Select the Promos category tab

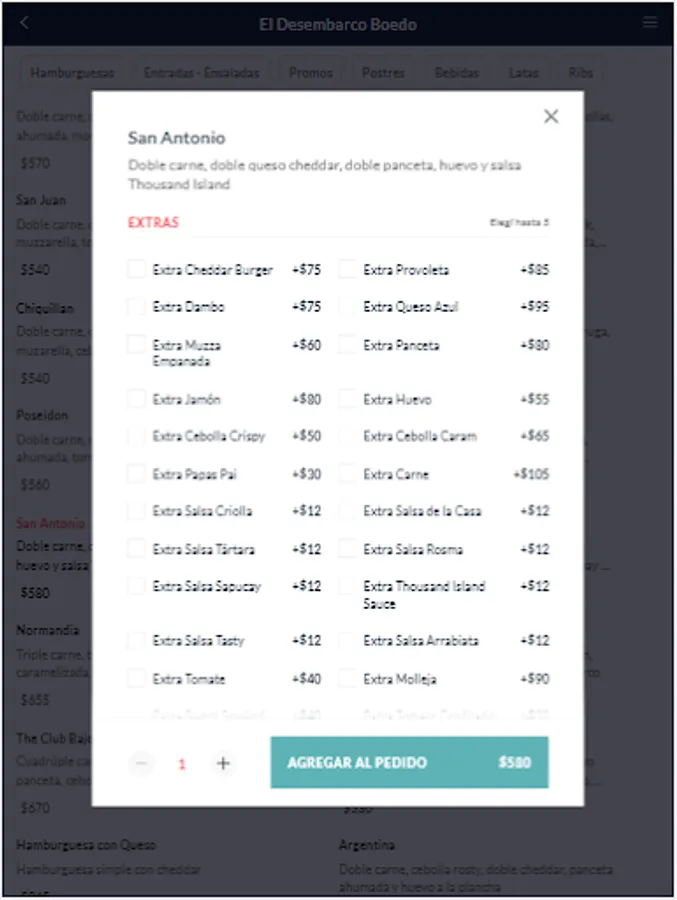(x=311, y=73)
